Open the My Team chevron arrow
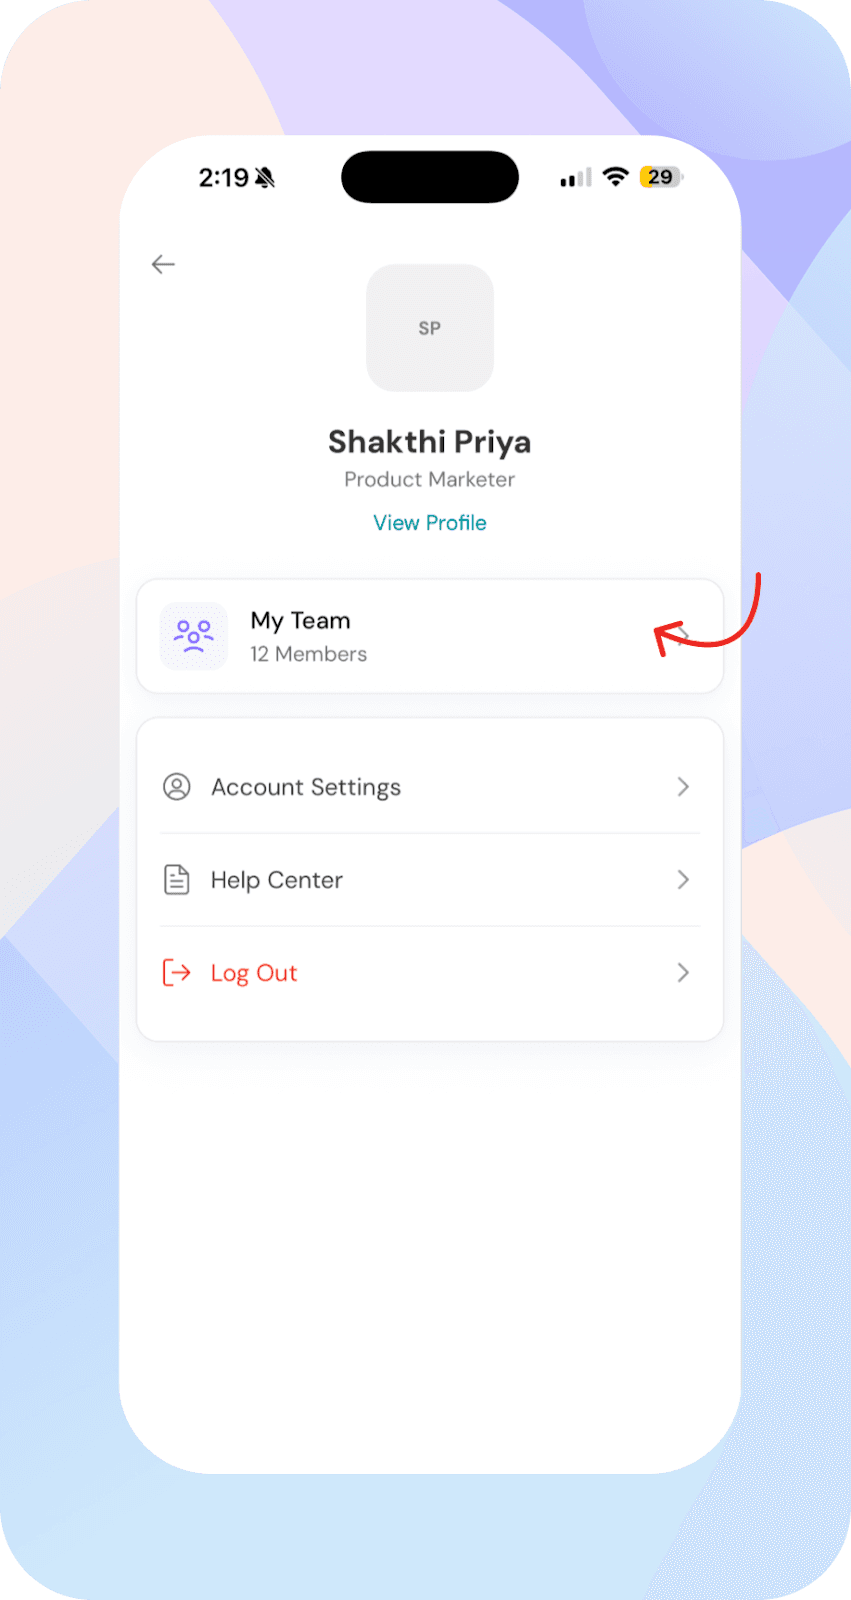 coord(684,636)
